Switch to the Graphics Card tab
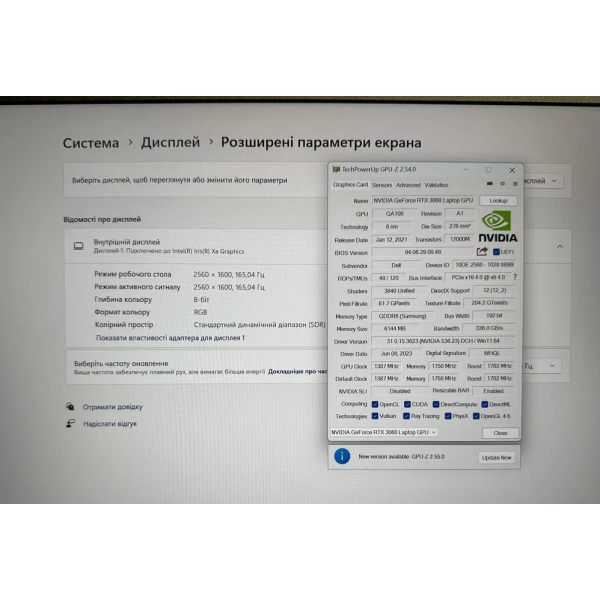This screenshot has width=600, height=600. (350, 184)
